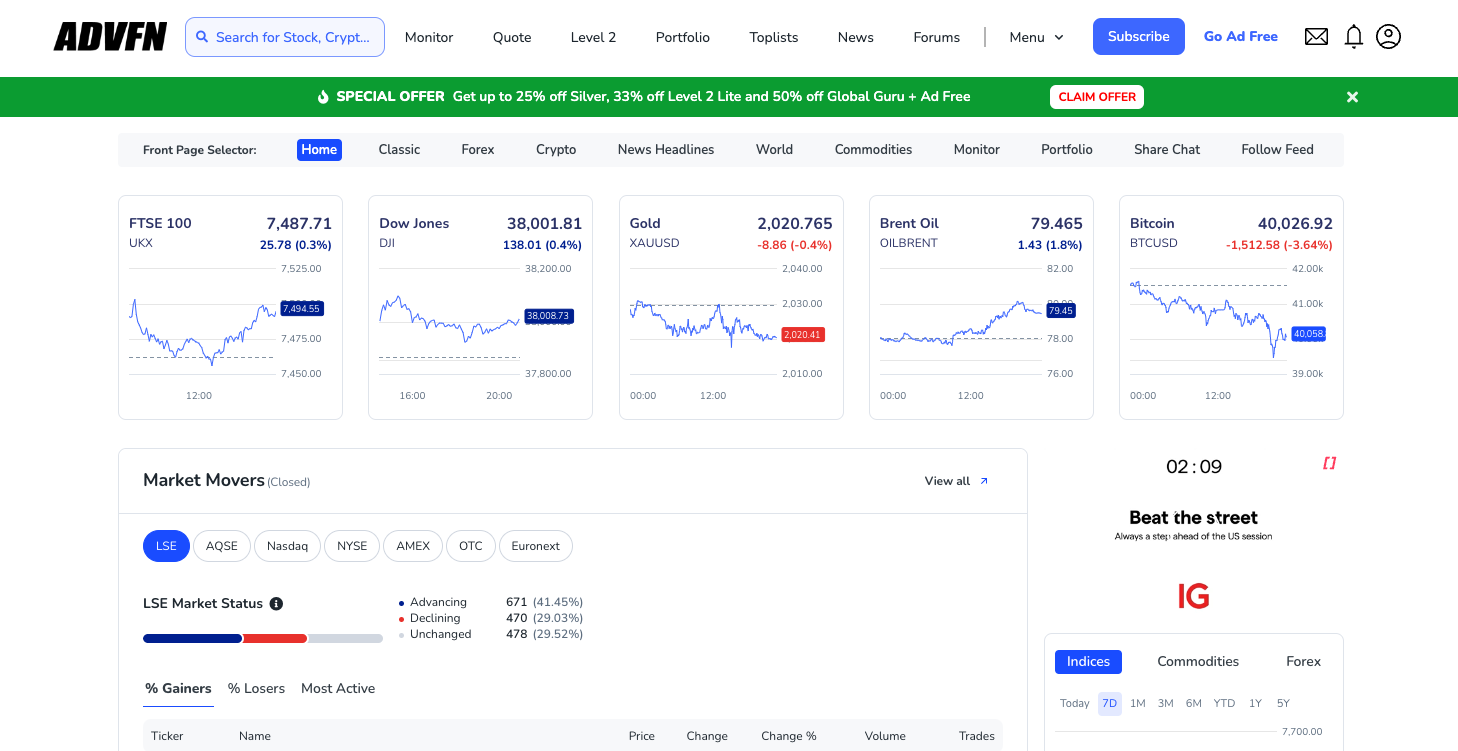Select Classic front page
Screen dimensions: 1458x751
pos(399,149)
